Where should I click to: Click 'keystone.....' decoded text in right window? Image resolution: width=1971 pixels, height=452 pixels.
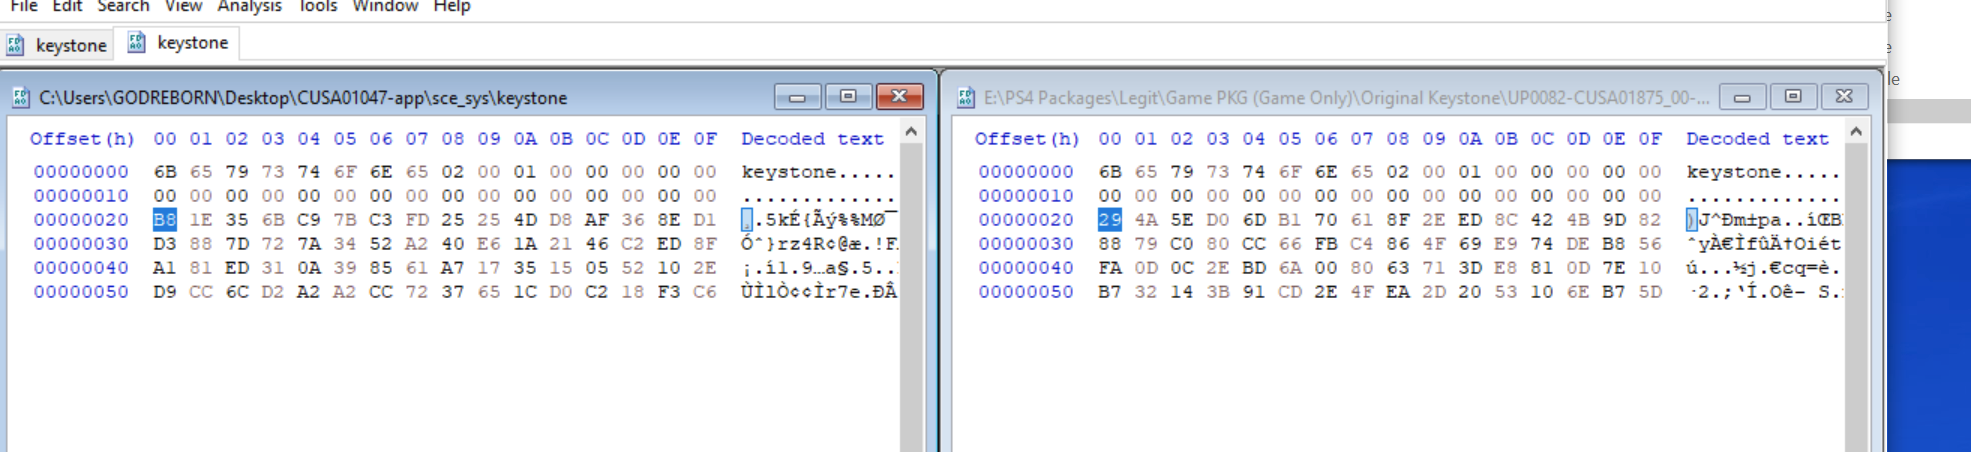1763,172
